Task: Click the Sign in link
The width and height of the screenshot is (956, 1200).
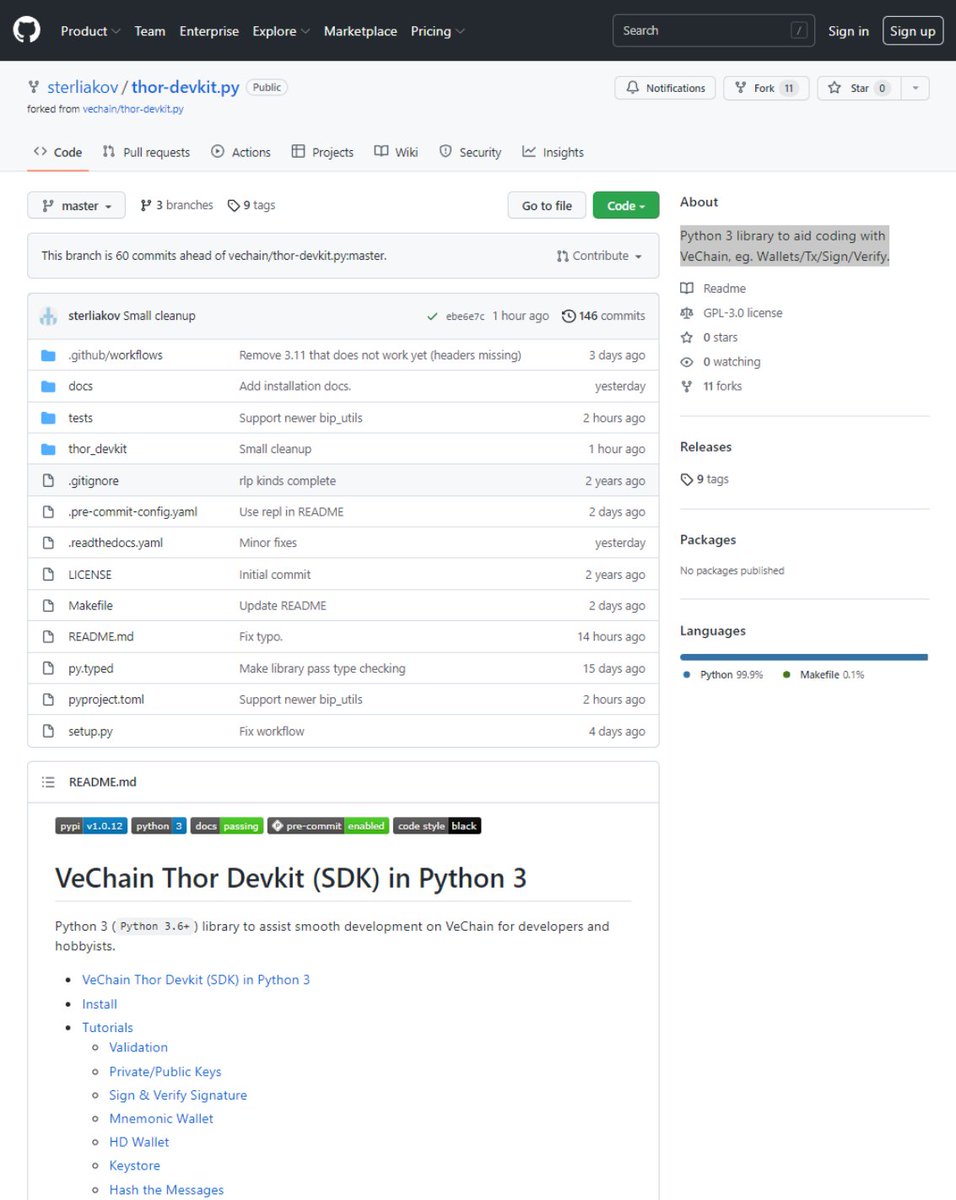Action: coord(848,31)
